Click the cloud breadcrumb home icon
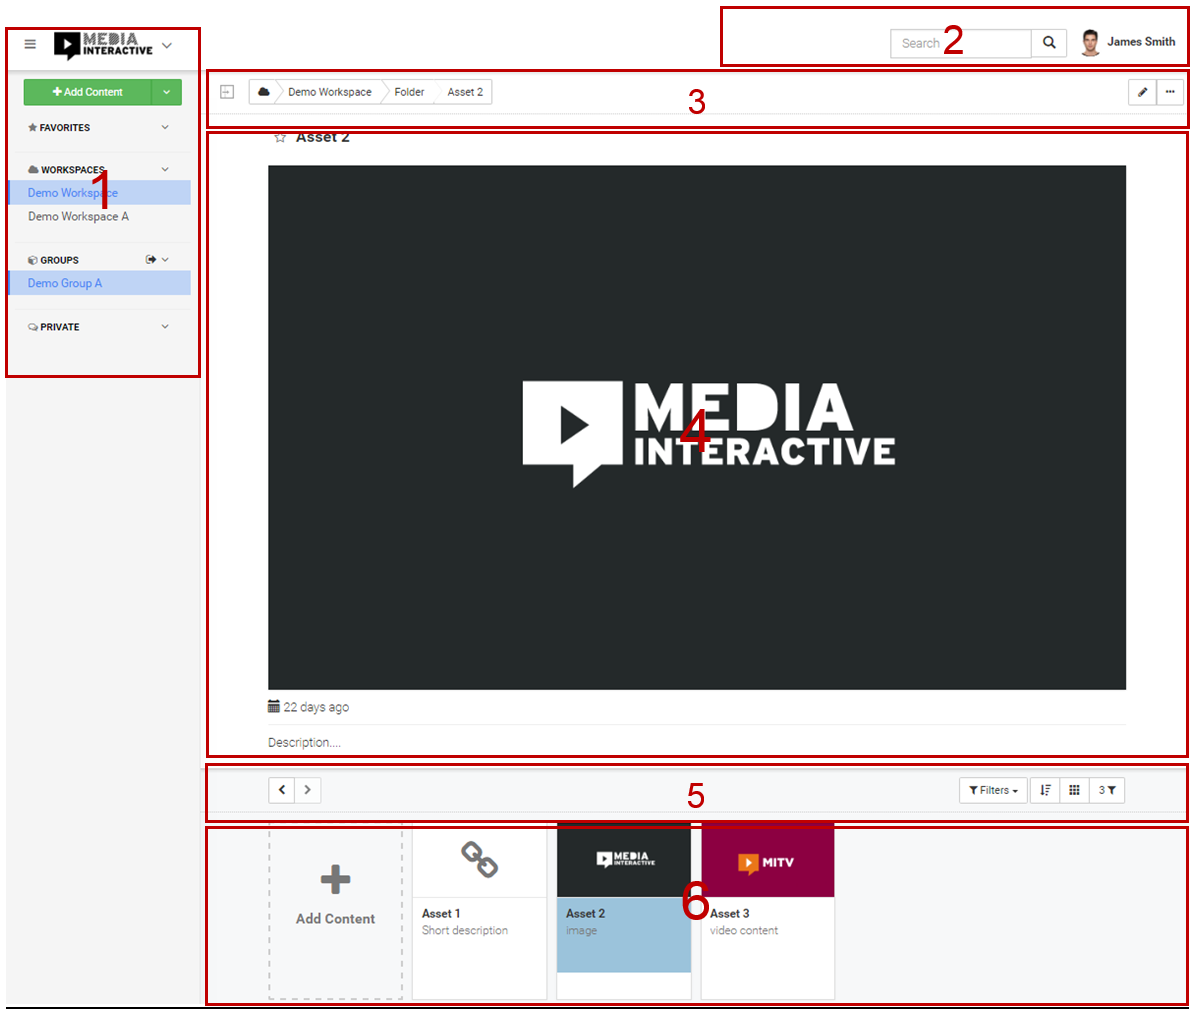This screenshot has width=1195, height=1013. pos(264,92)
